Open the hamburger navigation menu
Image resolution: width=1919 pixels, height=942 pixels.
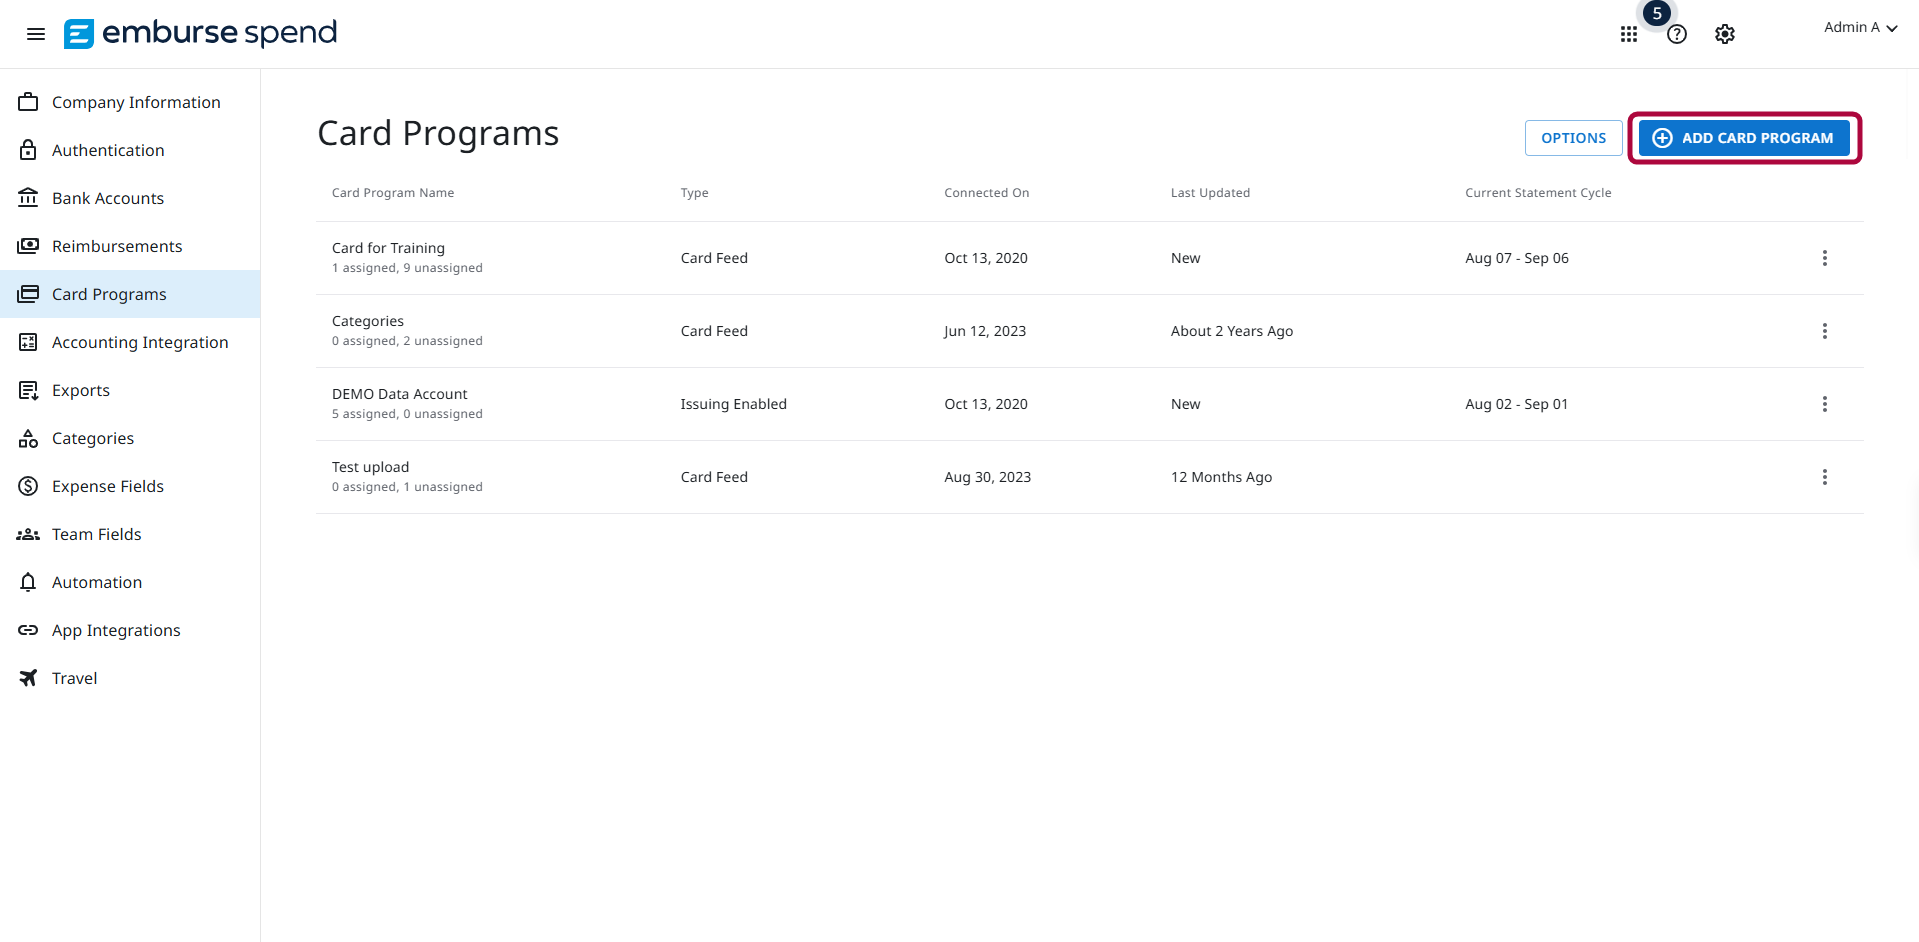pos(36,34)
